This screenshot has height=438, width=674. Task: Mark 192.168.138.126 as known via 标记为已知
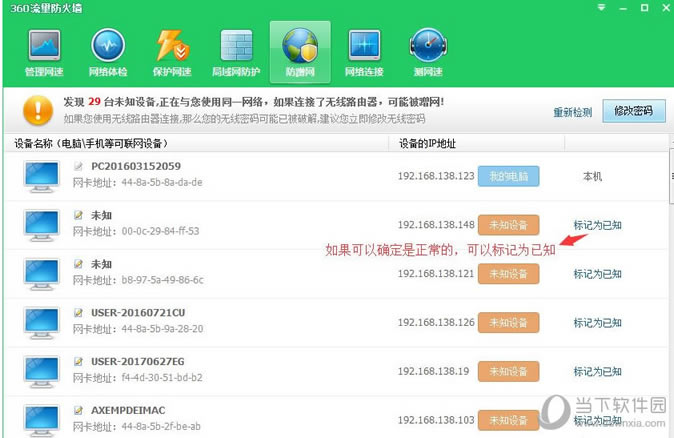pyautogui.click(x=597, y=322)
